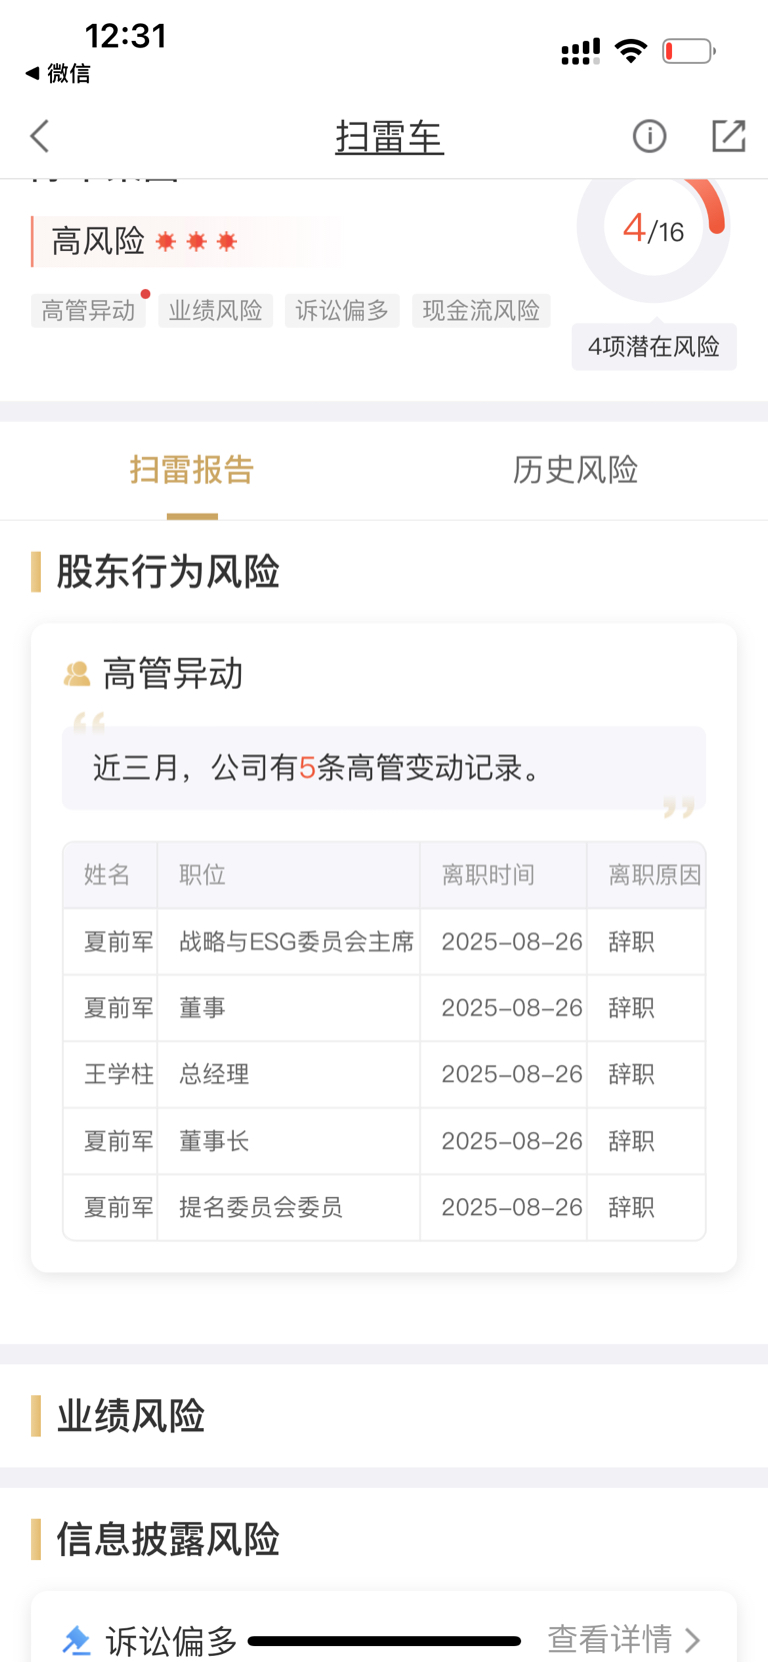This screenshot has height=1663, width=768.
Task: Tap the 王学柱 总经理 table row
Action: pyautogui.click(x=384, y=1075)
